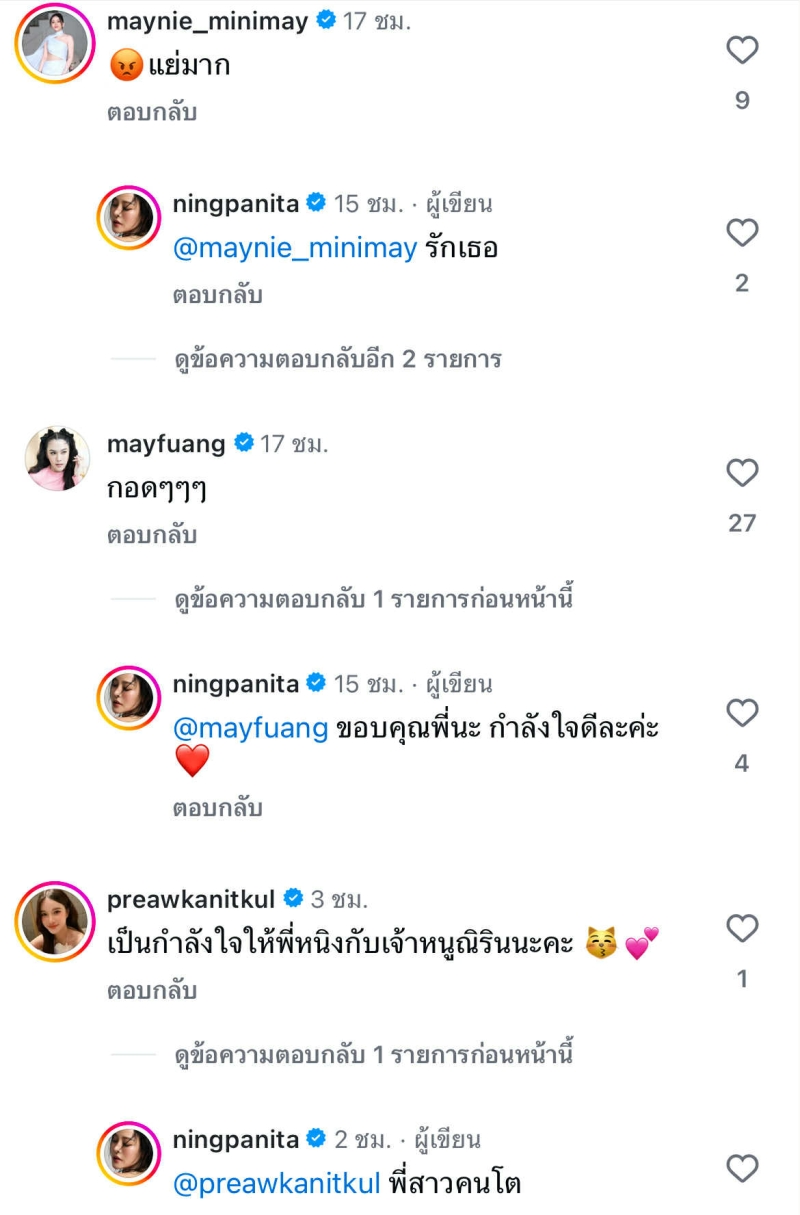Like preawkanitkul's comment

coord(742,929)
